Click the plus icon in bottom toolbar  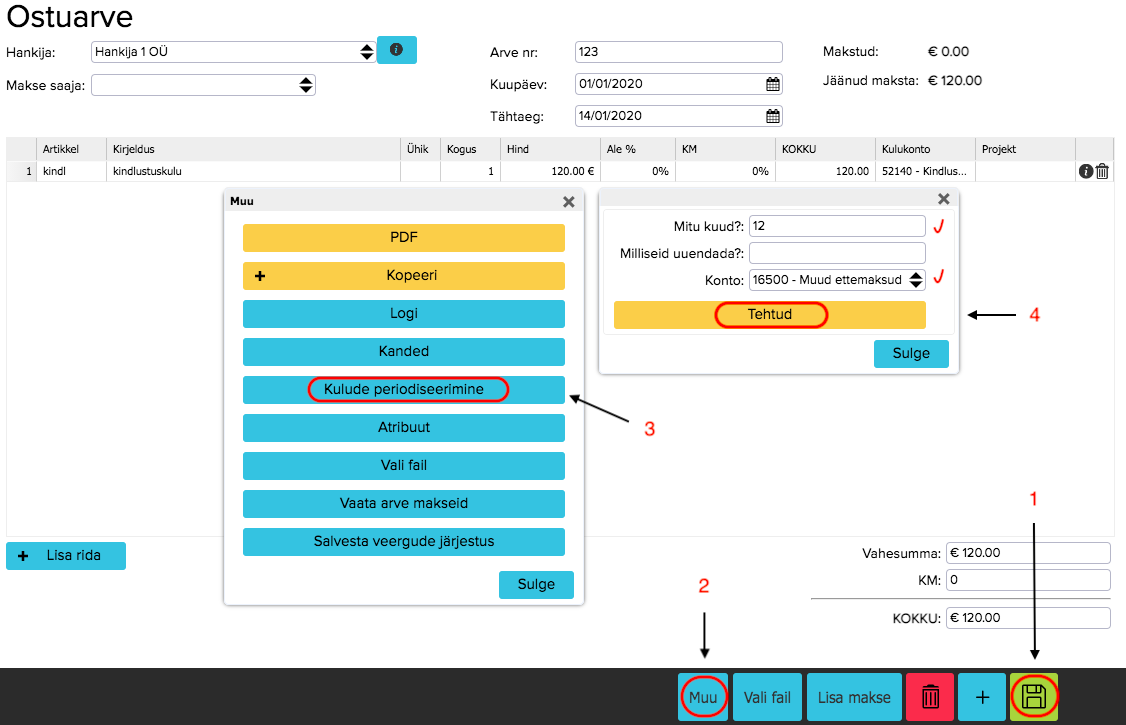point(982,697)
